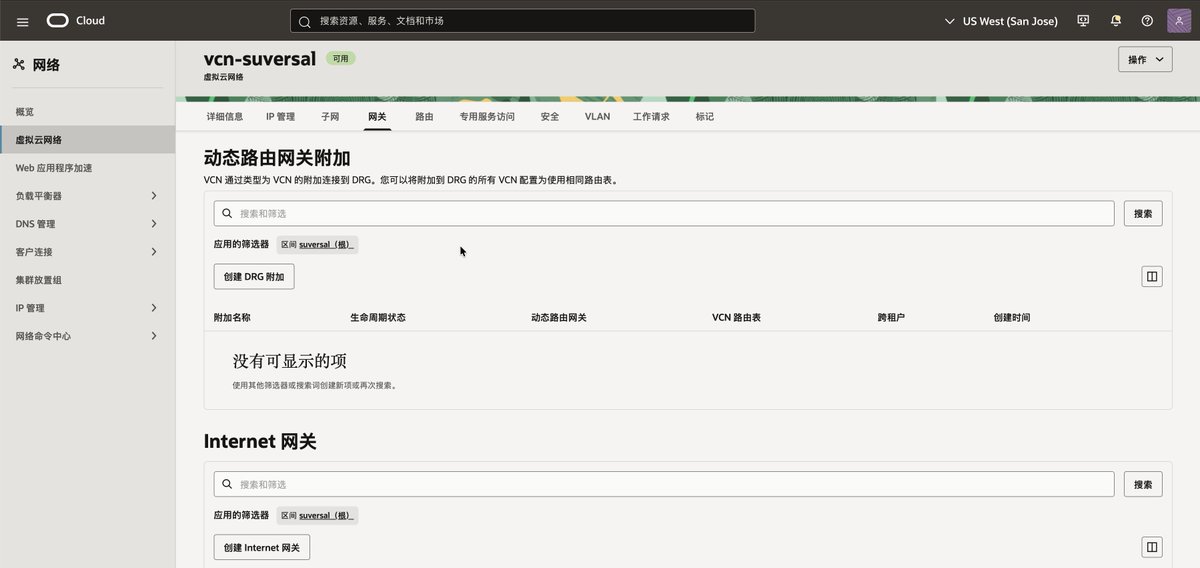Click 搜索 button for DRG attachments
Screen dimensions: 1200x568
[x=1143, y=213]
